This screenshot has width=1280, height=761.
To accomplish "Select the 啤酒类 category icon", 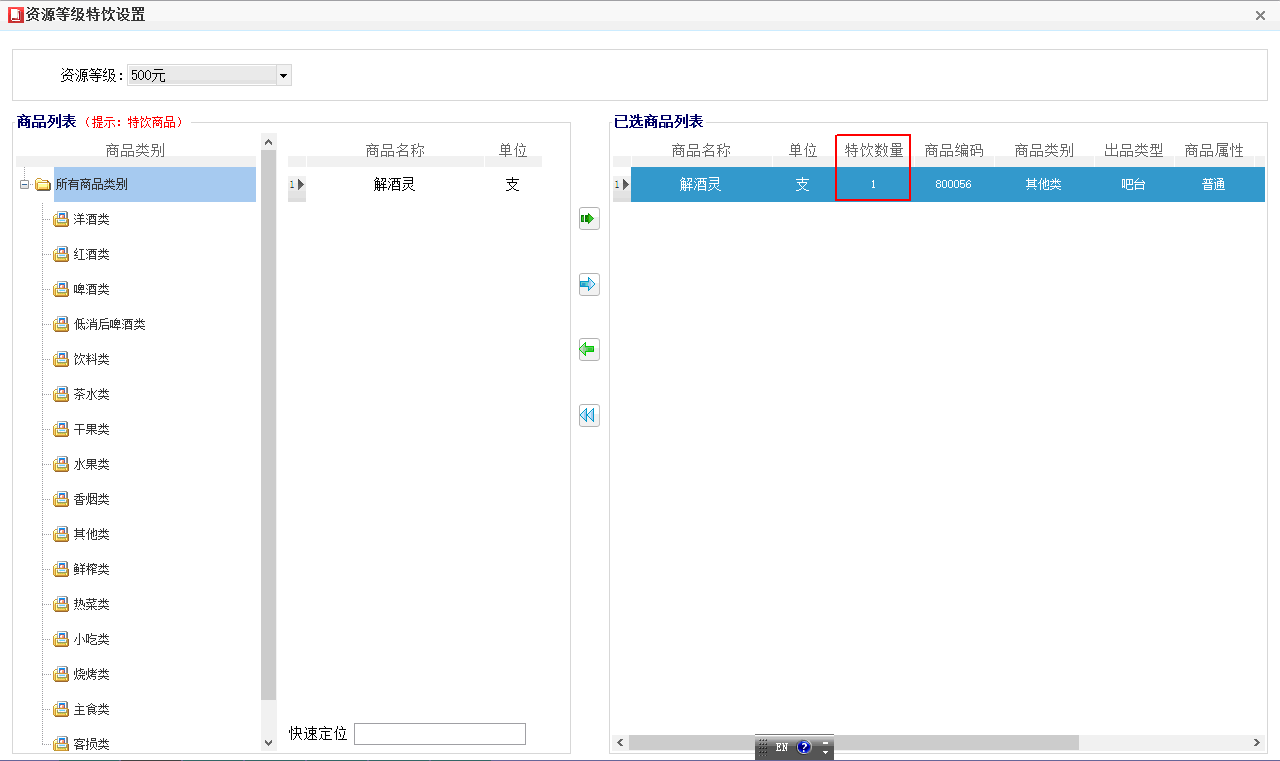I will pos(61,289).
